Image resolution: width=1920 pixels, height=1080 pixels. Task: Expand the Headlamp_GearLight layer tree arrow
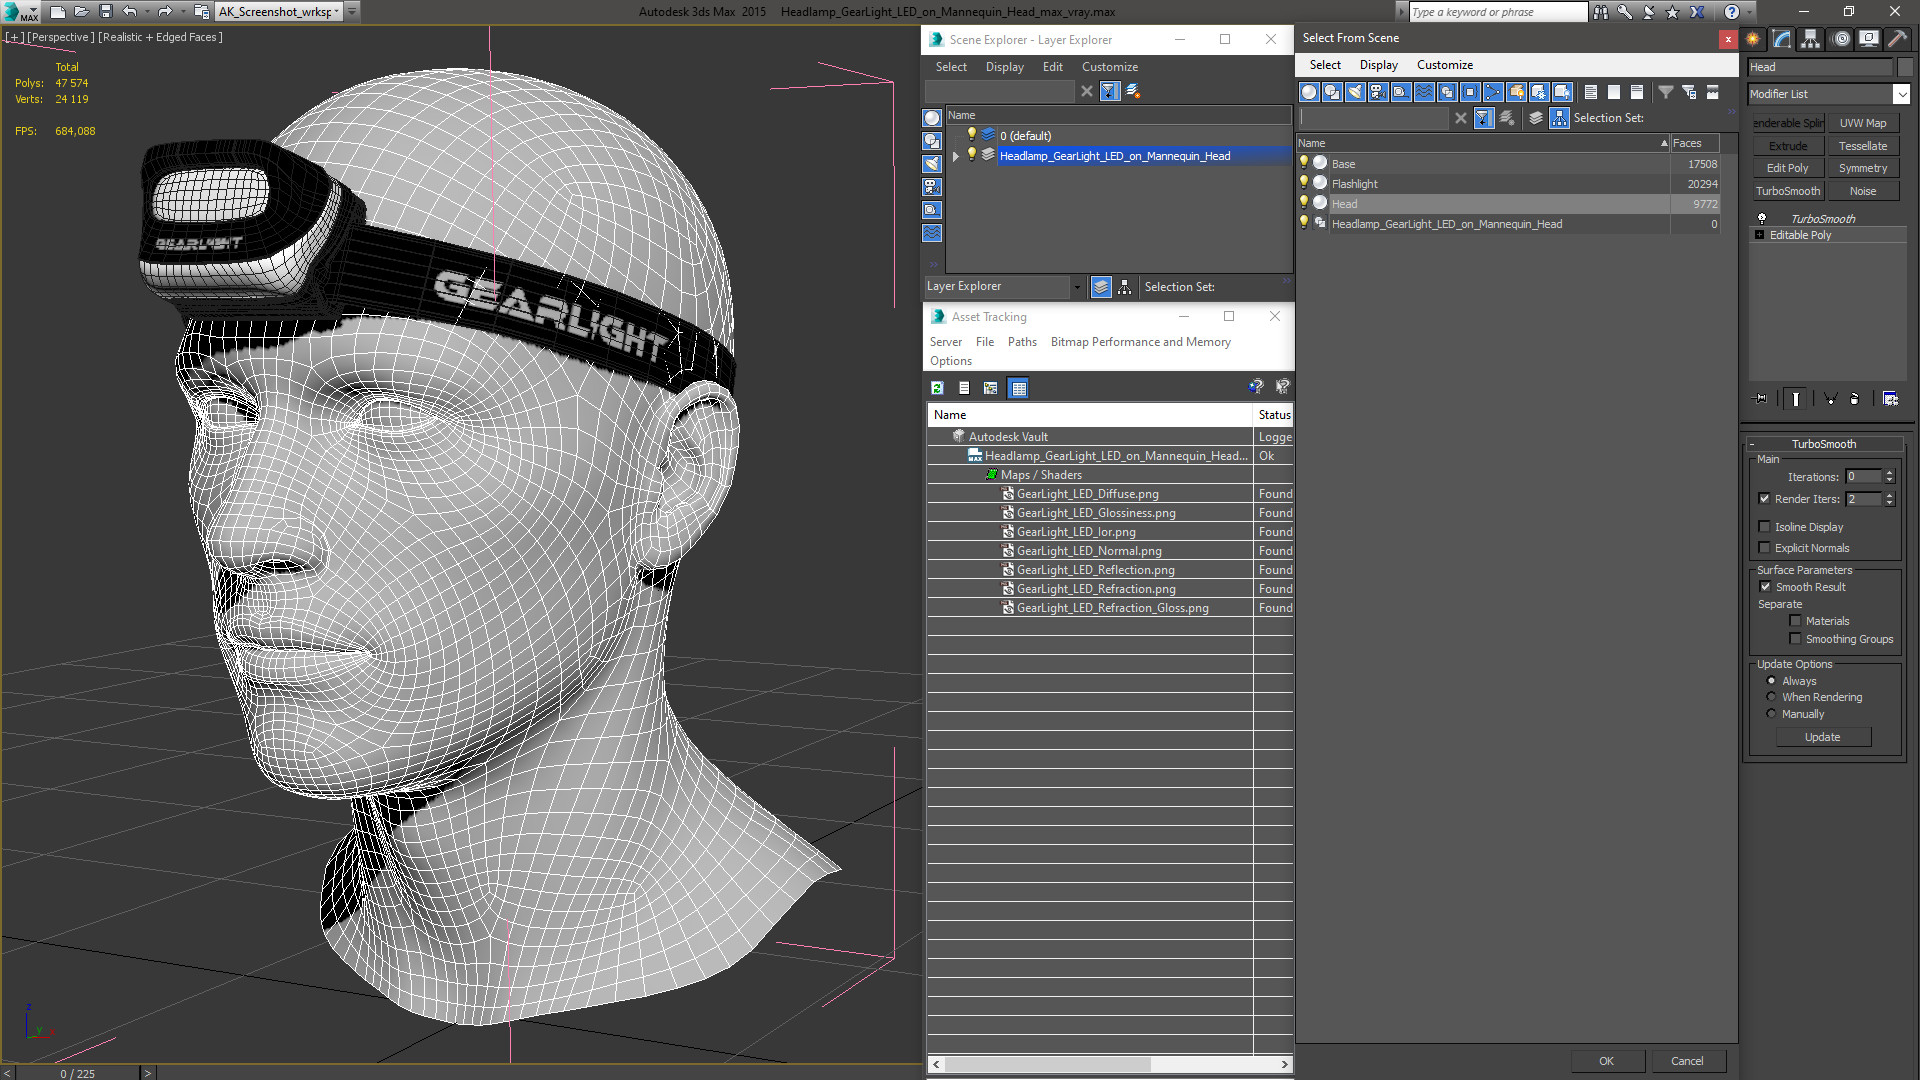(956, 156)
